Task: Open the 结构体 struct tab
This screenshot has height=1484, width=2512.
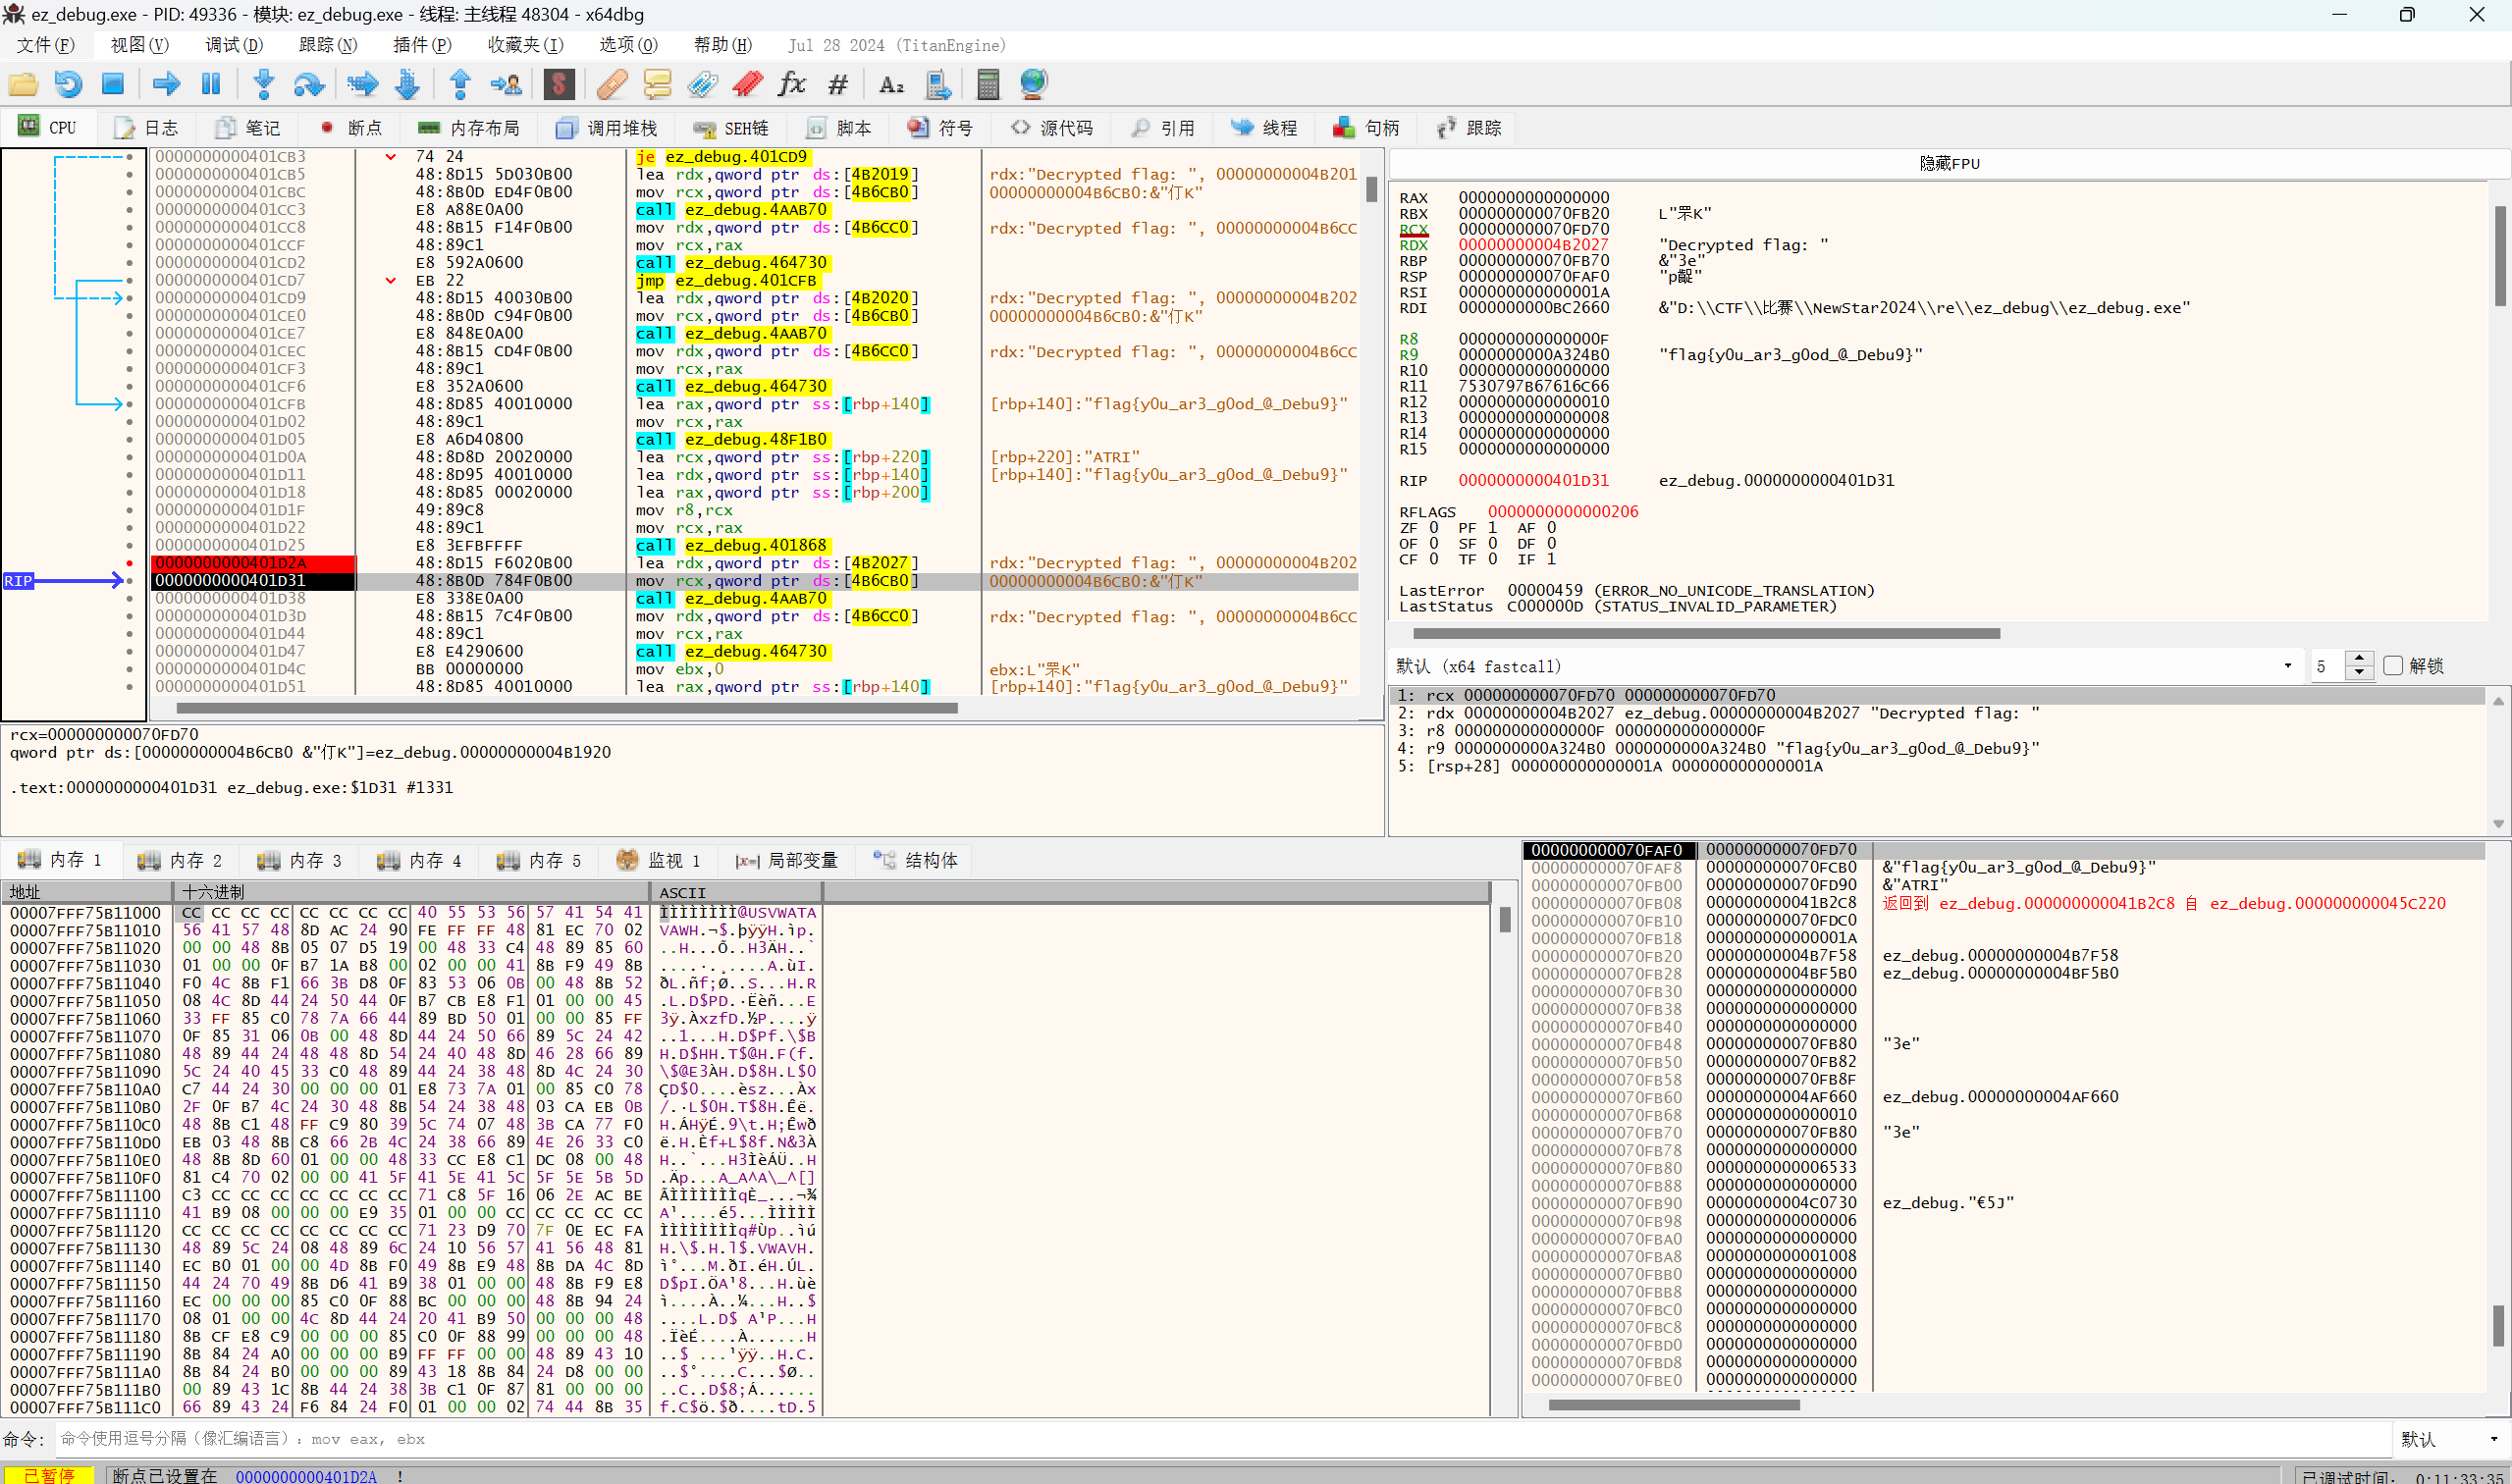Action: (916, 860)
